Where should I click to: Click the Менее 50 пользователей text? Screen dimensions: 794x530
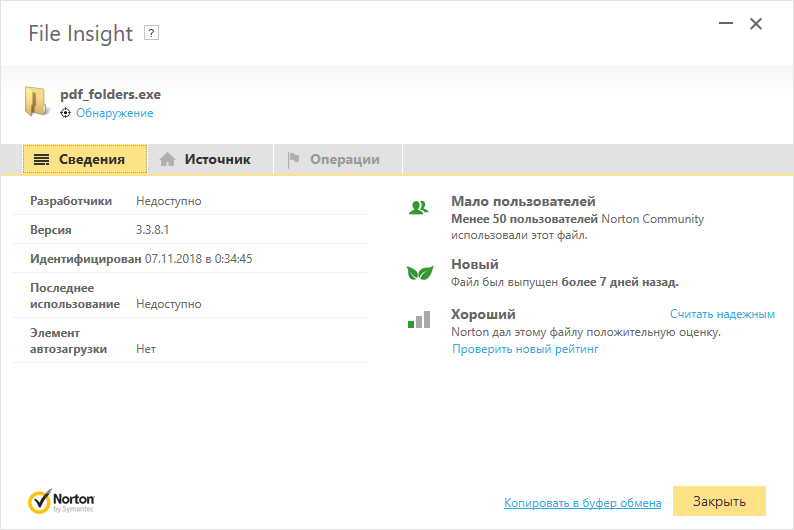[524, 219]
